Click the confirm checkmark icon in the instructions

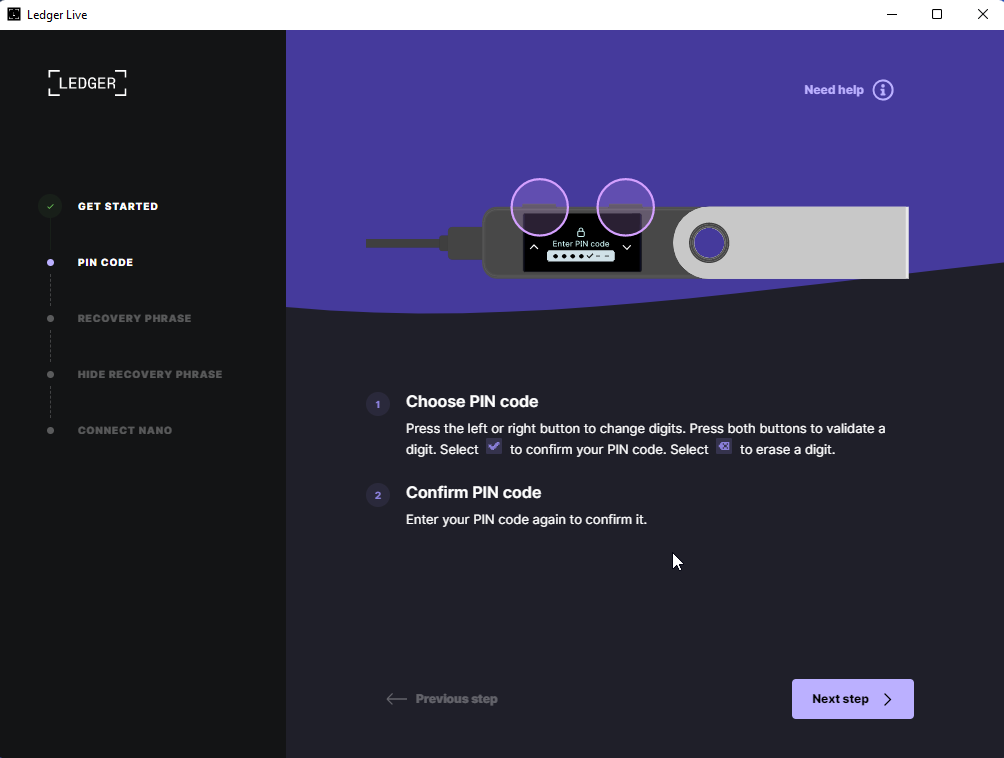tap(494, 447)
